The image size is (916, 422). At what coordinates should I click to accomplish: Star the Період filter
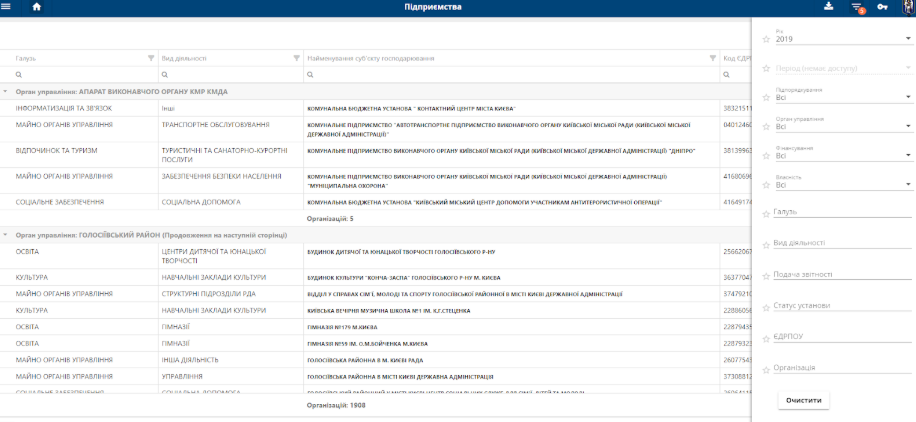(x=766, y=68)
